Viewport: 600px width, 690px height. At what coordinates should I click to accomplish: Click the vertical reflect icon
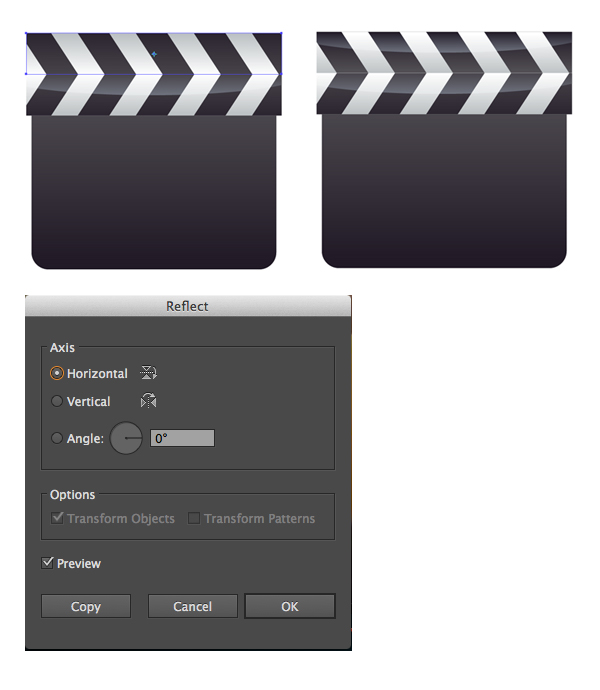coord(148,400)
